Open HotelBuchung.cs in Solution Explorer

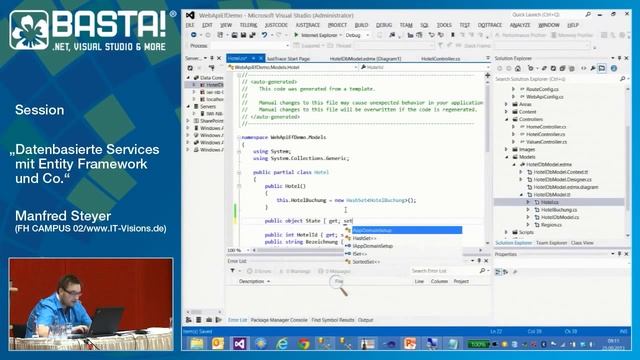pos(559,210)
